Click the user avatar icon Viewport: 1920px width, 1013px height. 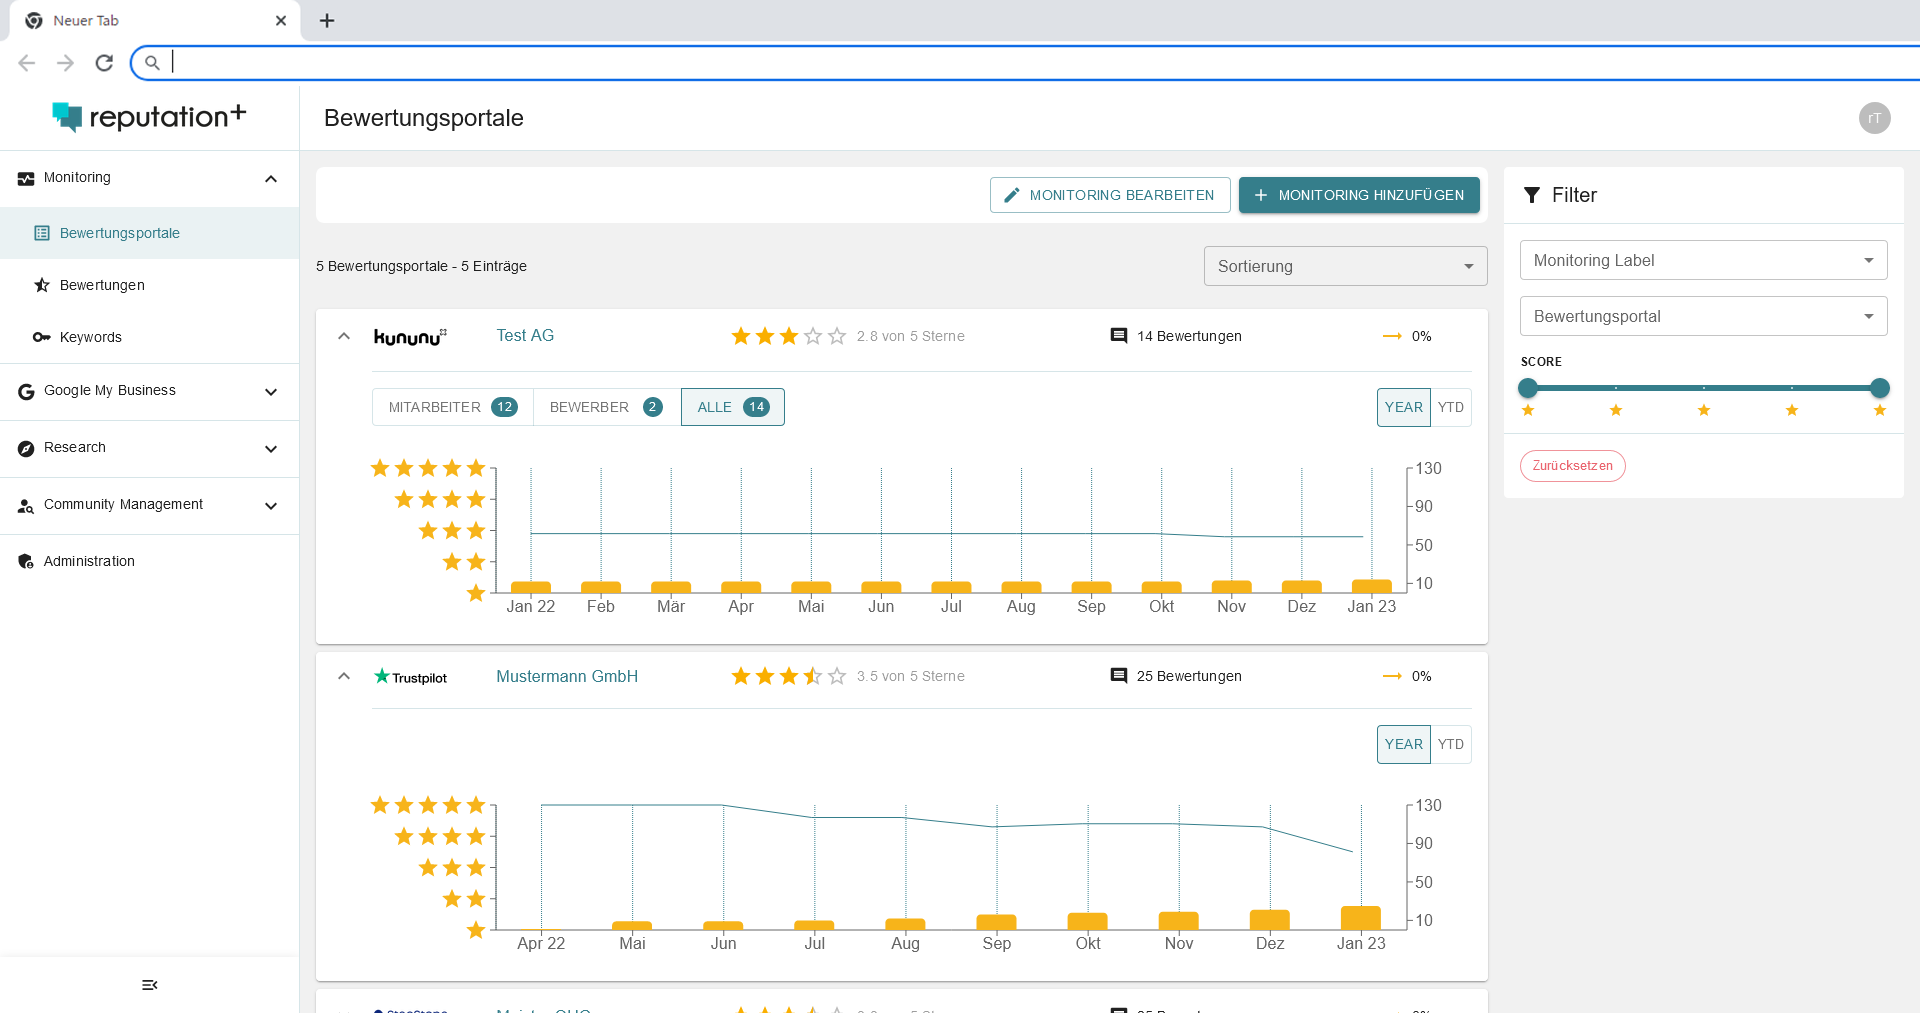(1874, 118)
